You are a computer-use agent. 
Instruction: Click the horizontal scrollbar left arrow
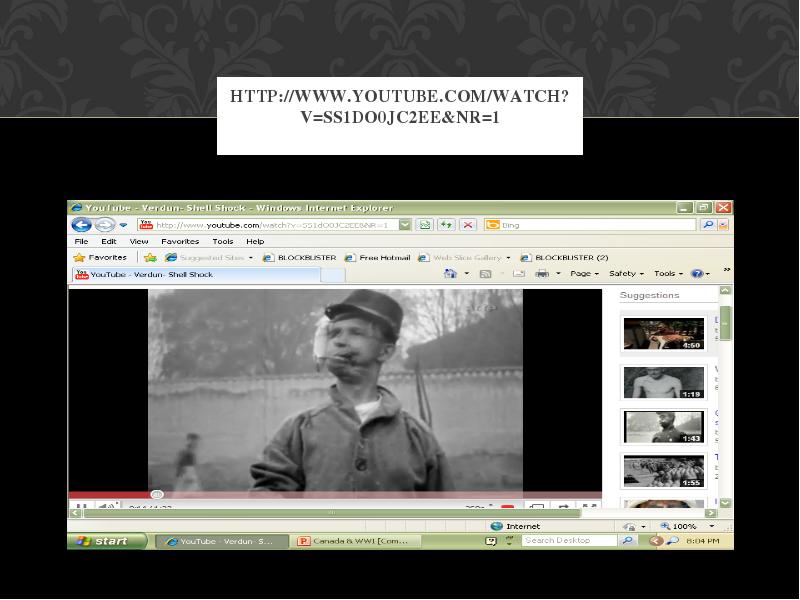pos(76,513)
